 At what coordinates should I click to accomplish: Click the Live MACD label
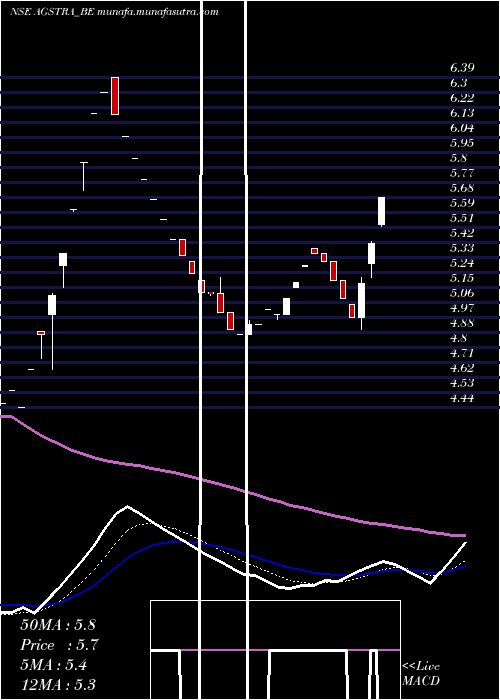coord(421,674)
